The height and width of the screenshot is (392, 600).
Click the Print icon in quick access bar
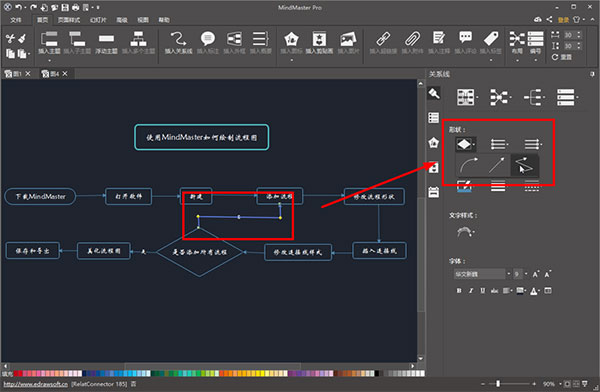coord(75,7)
